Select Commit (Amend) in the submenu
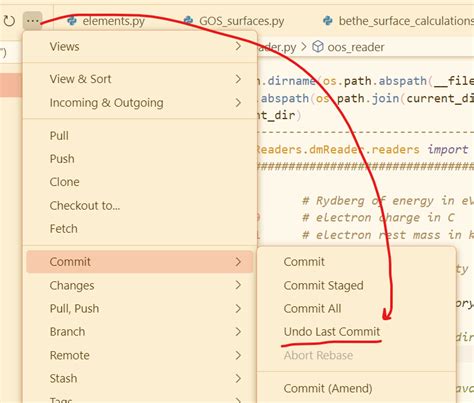This screenshot has width=474, height=403. (x=356, y=388)
